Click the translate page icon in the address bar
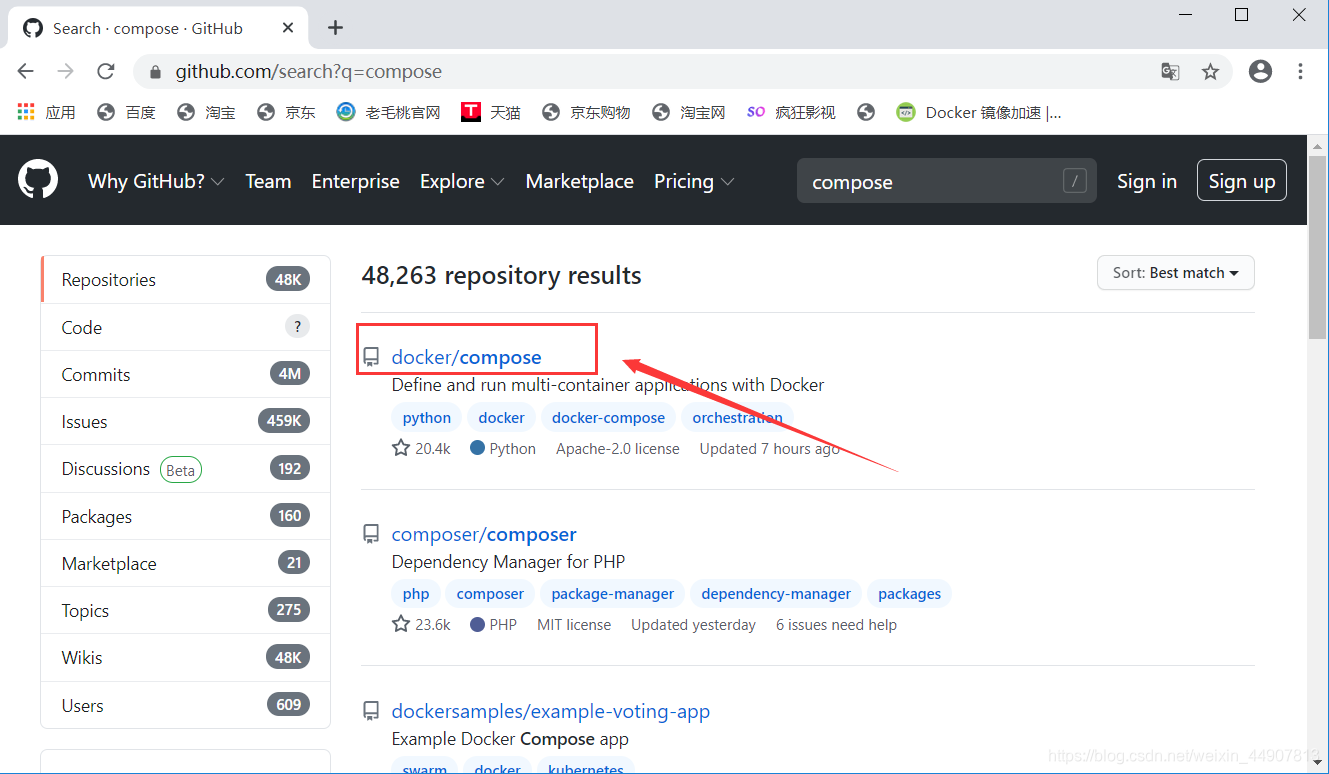 (1170, 71)
